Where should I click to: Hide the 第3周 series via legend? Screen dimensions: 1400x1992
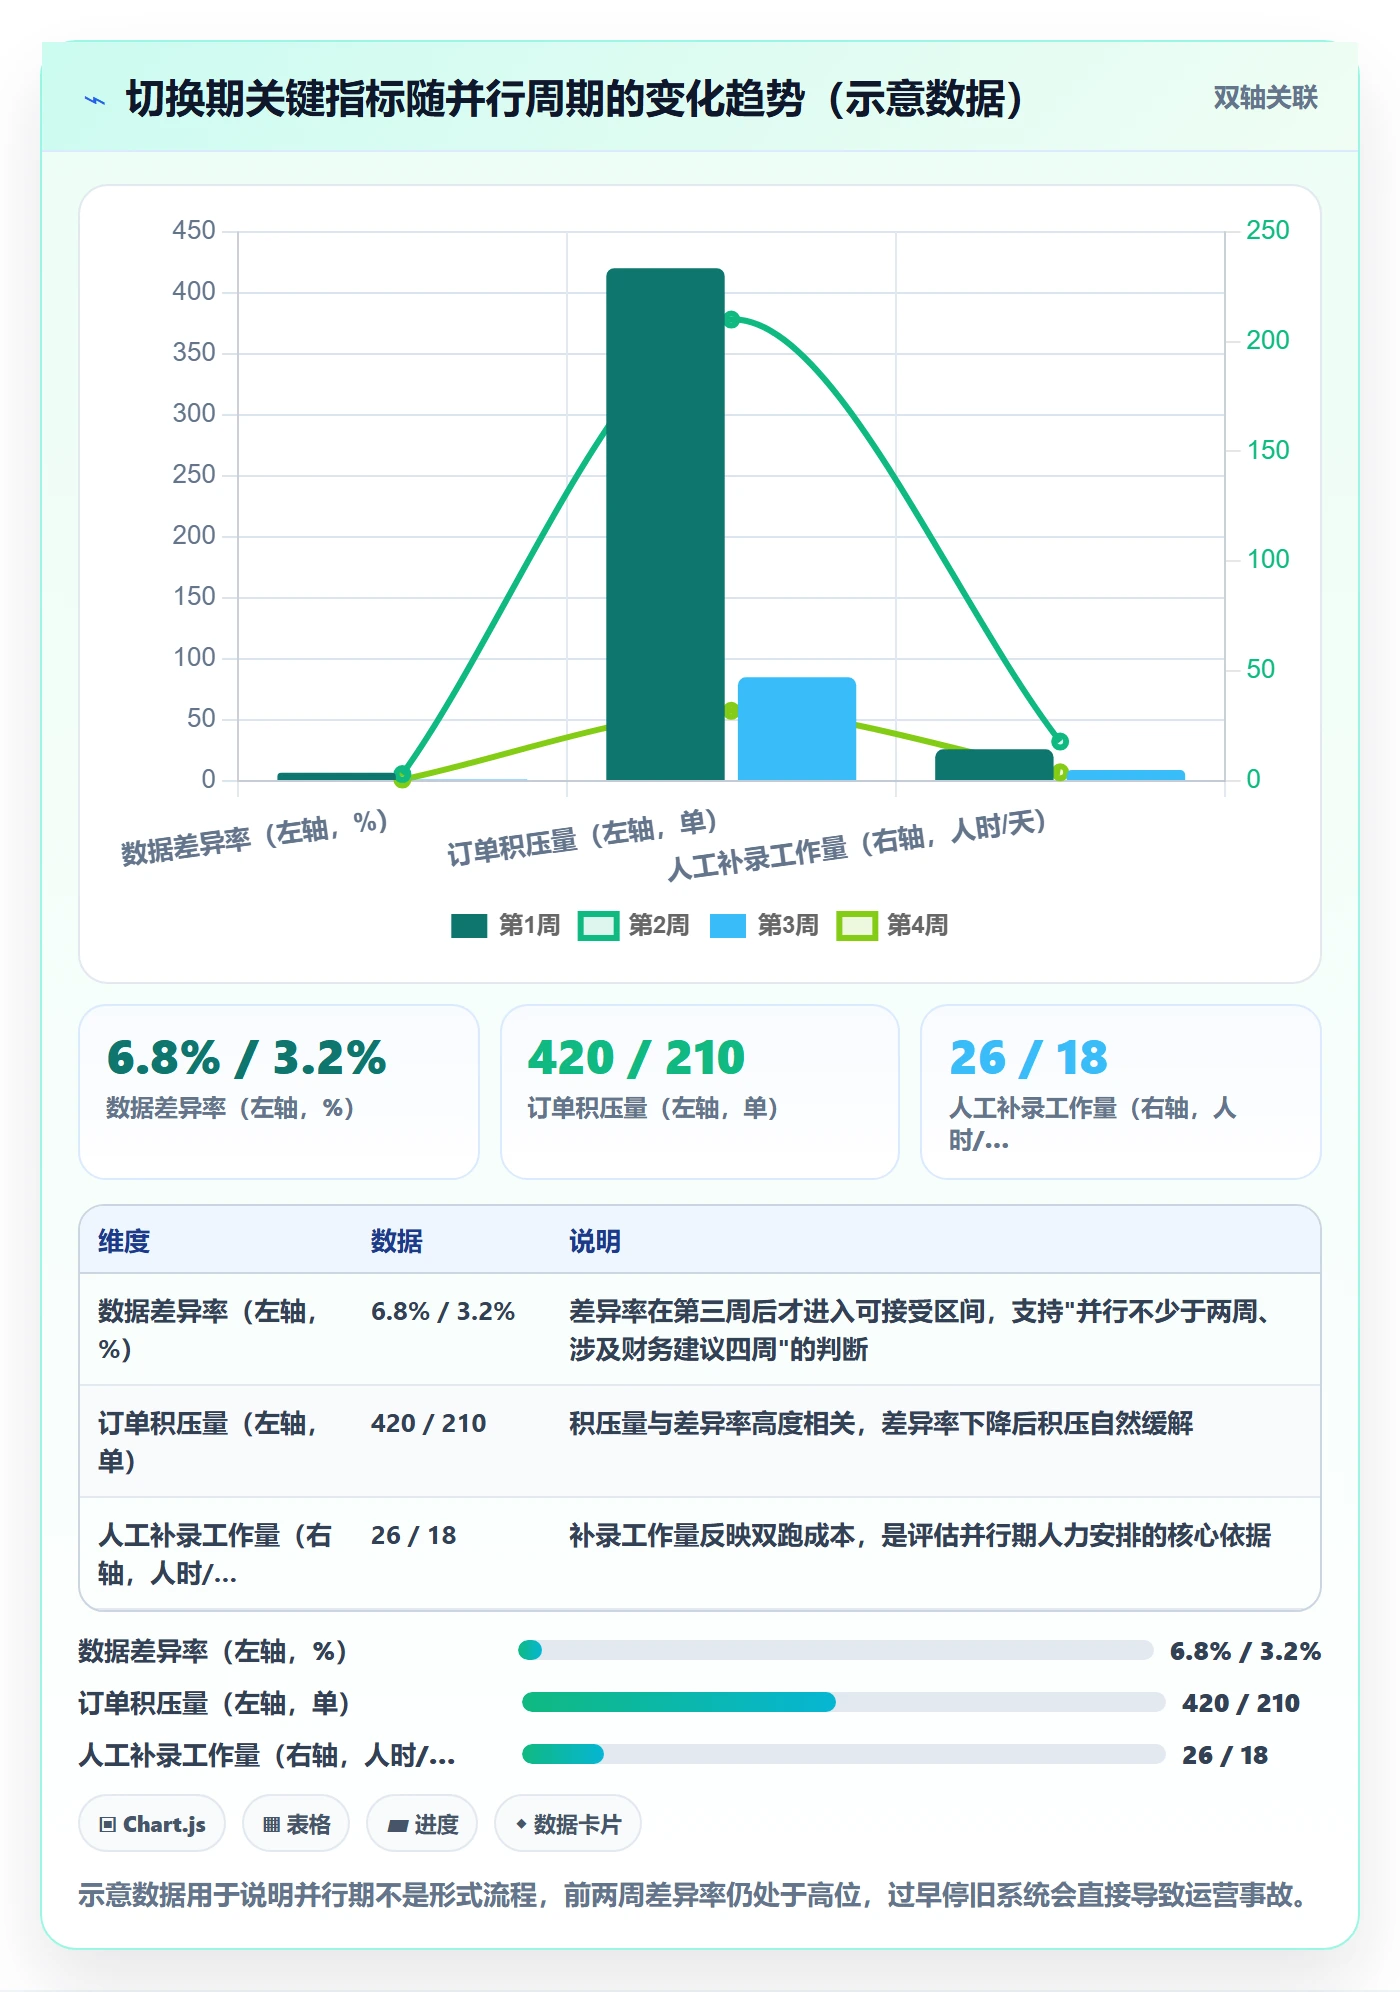[x=727, y=925]
